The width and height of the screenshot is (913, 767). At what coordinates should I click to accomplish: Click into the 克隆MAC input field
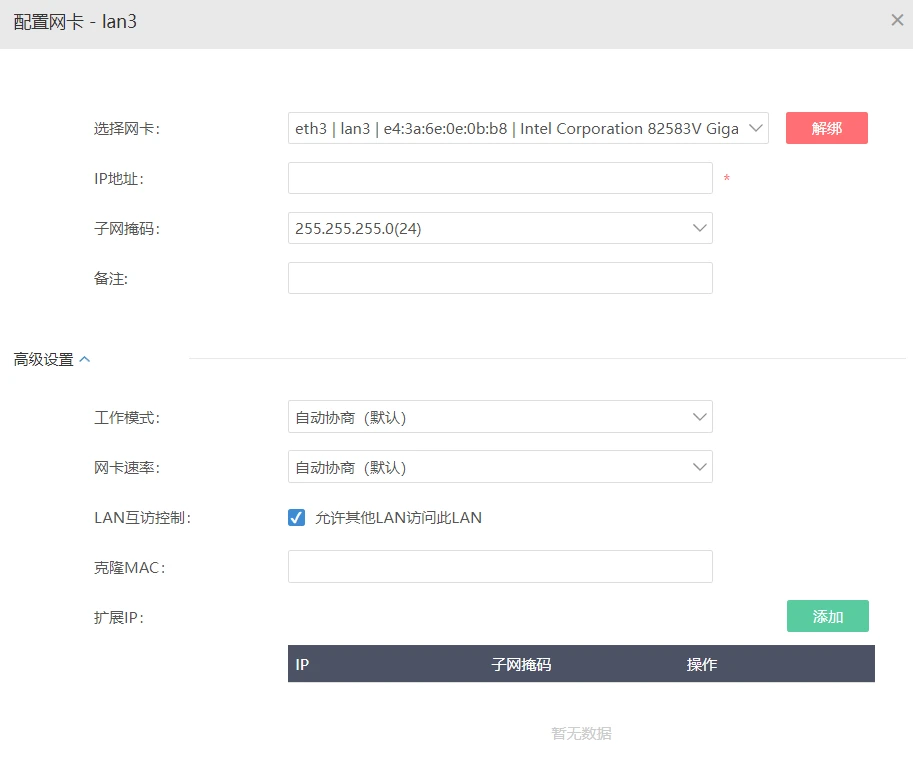pyautogui.click(x=500, y=567)
